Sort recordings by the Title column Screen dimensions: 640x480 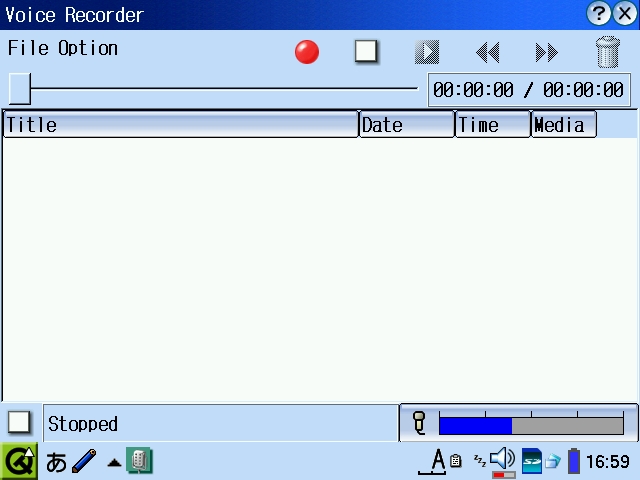point(180,124)
